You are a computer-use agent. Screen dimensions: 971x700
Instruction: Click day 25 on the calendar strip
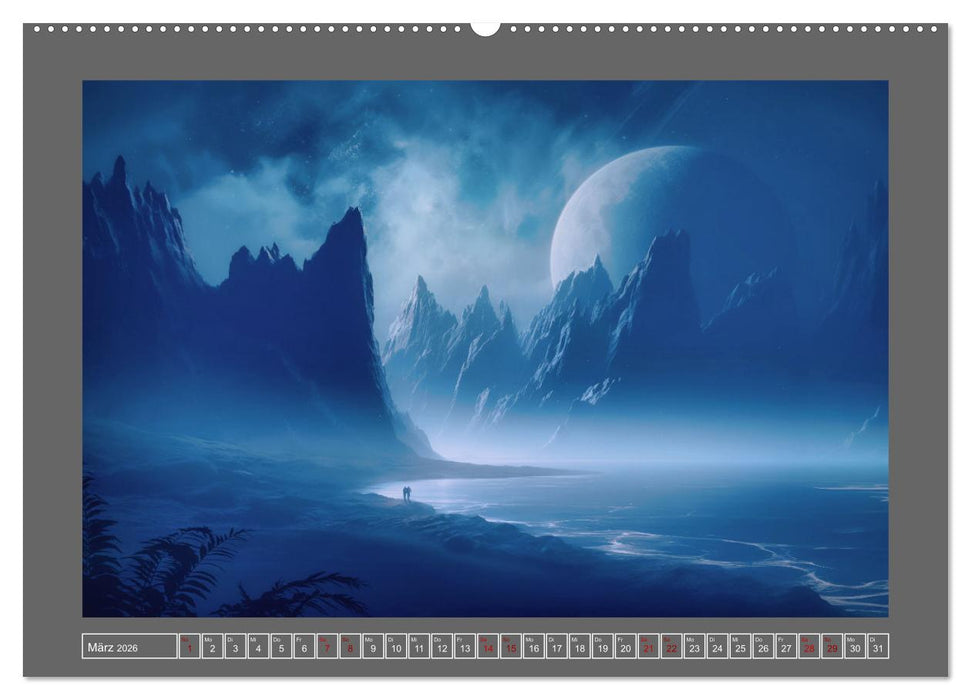[x=740, y=647]
